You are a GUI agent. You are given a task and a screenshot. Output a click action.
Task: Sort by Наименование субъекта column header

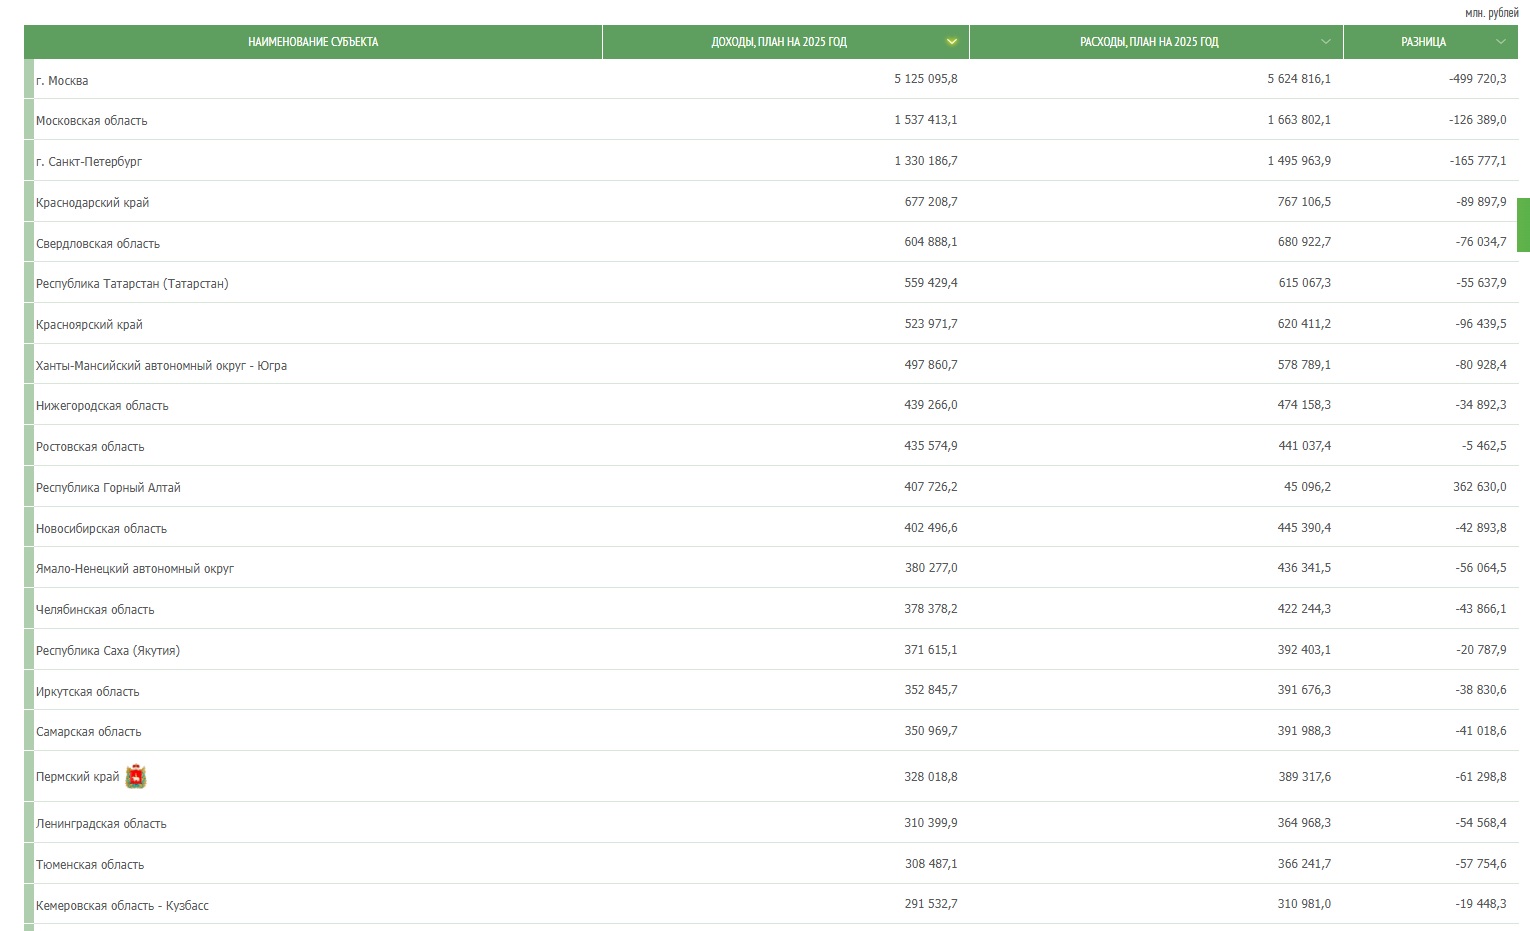coord(313,42)
